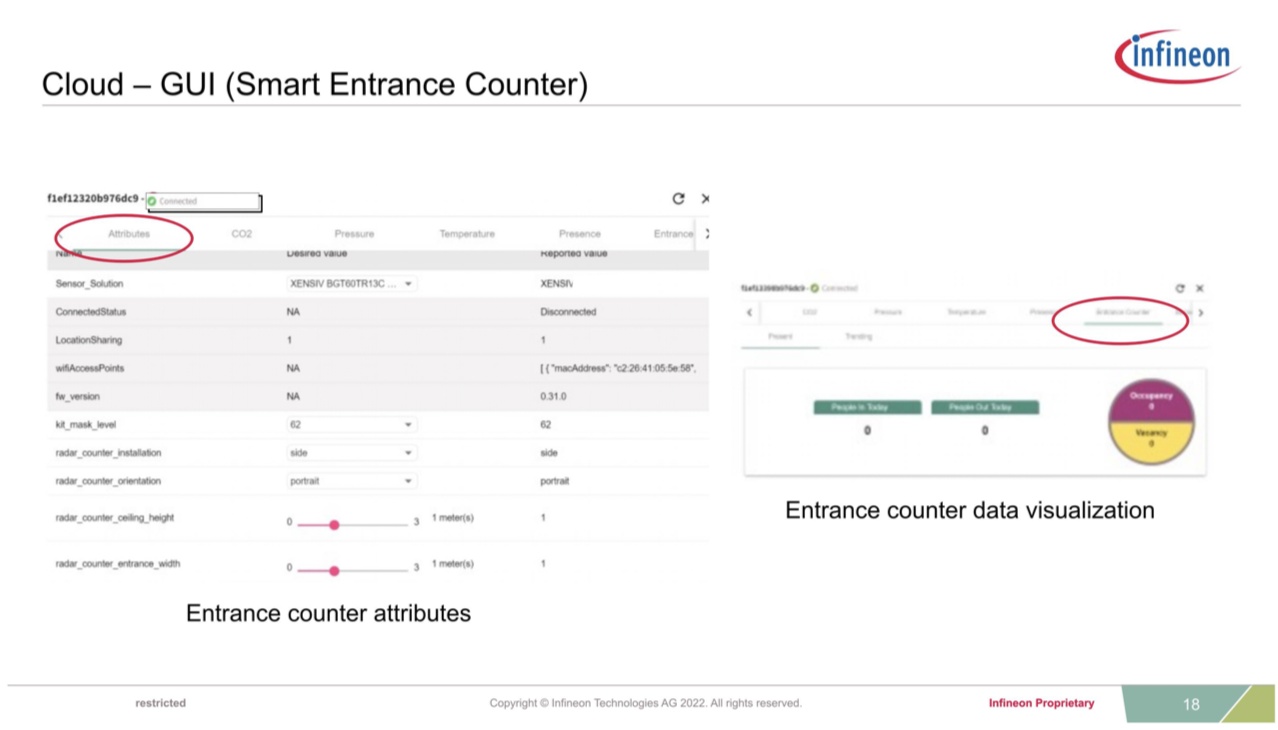
Task: Select the Entrance tab in attributes panel
Action: [x=673, y=234]
